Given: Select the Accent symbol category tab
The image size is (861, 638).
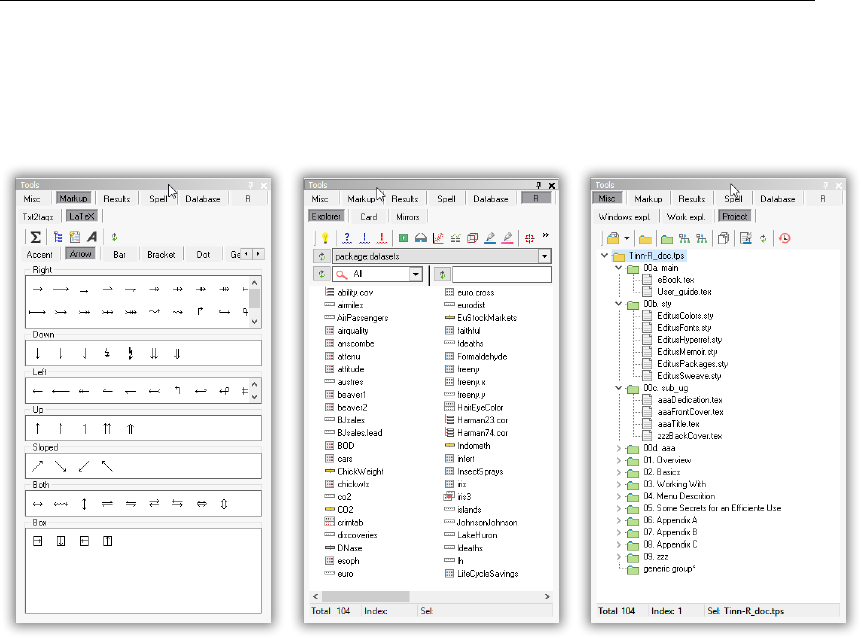Looking at the screenshot, I should tap(40, 255).
